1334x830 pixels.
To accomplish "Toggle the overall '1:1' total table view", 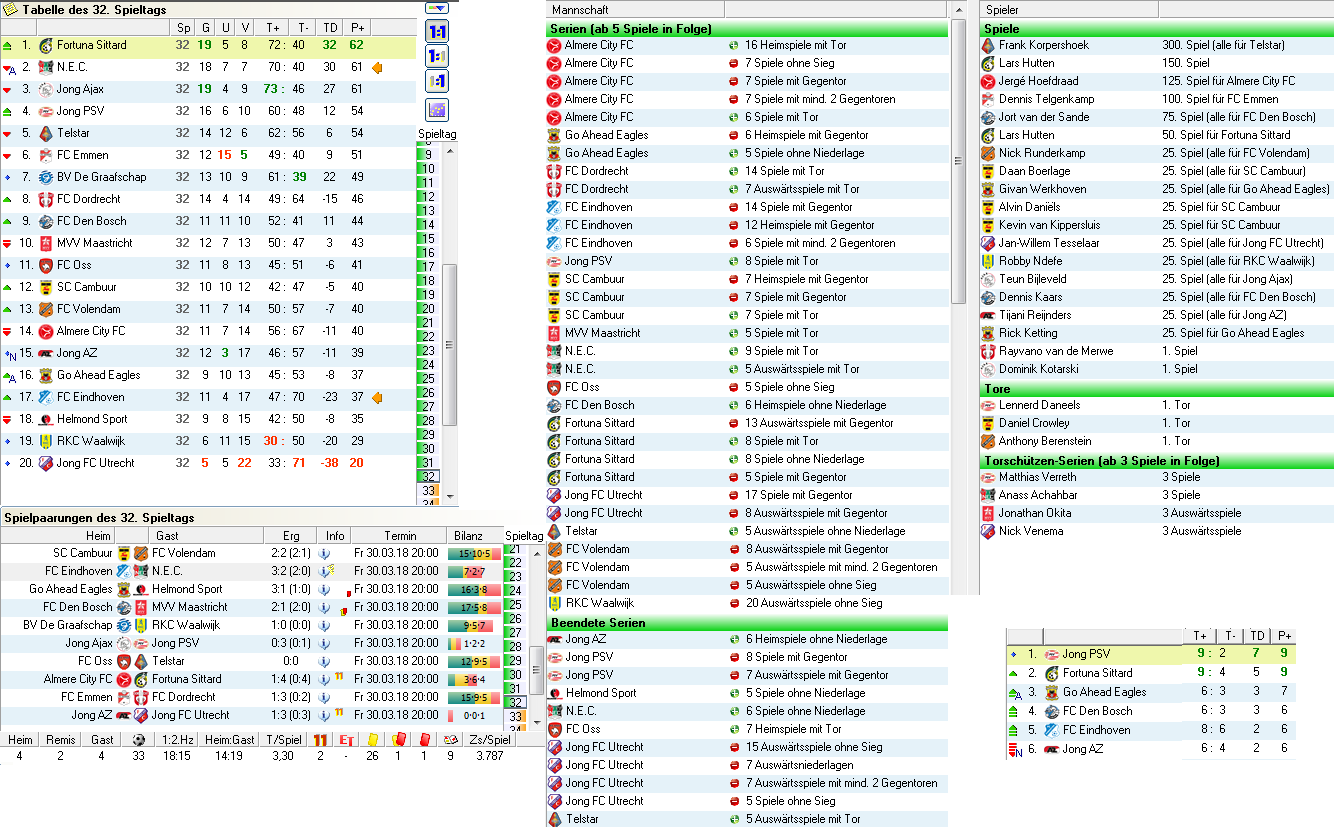I will [x=437, y=32].
